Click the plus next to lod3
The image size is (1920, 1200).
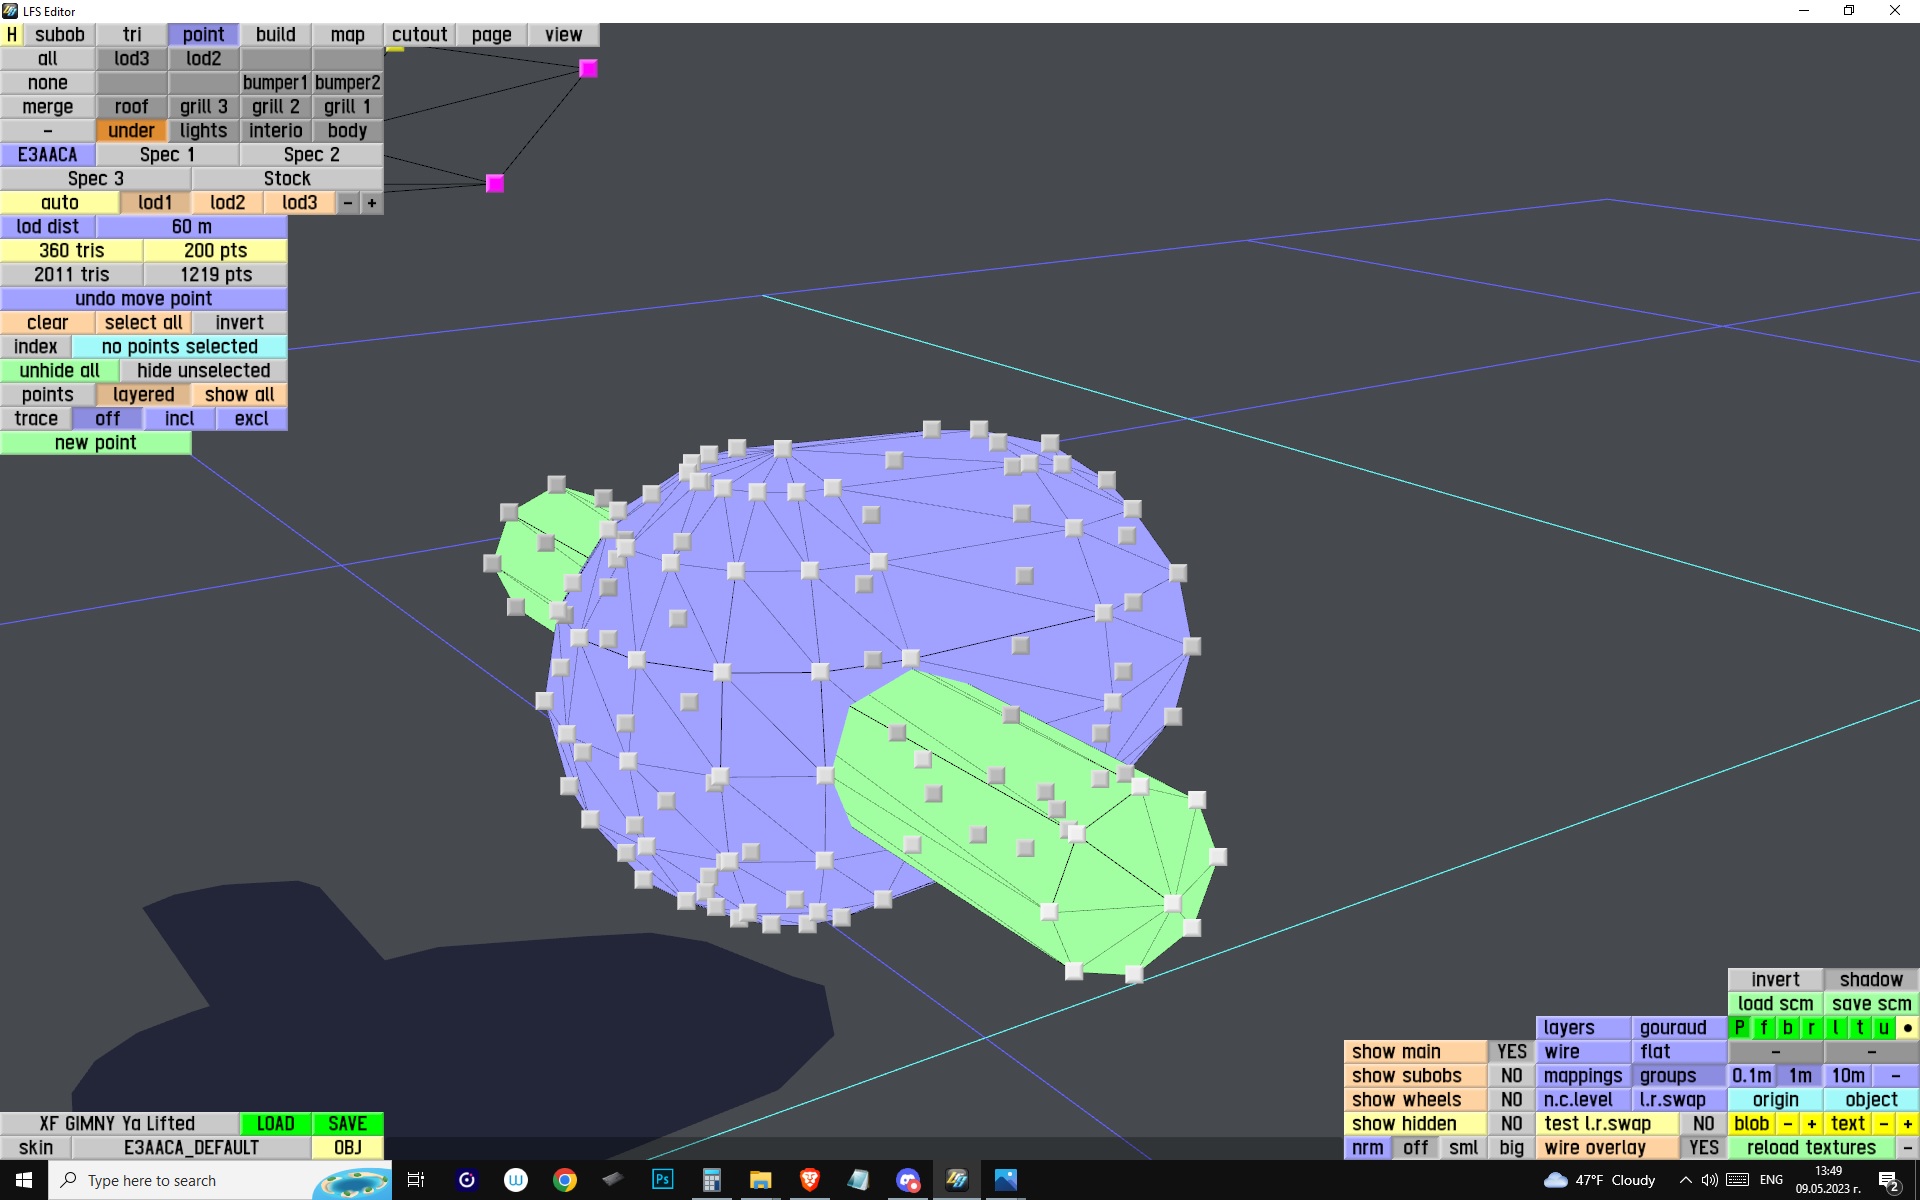click(372, 203)
